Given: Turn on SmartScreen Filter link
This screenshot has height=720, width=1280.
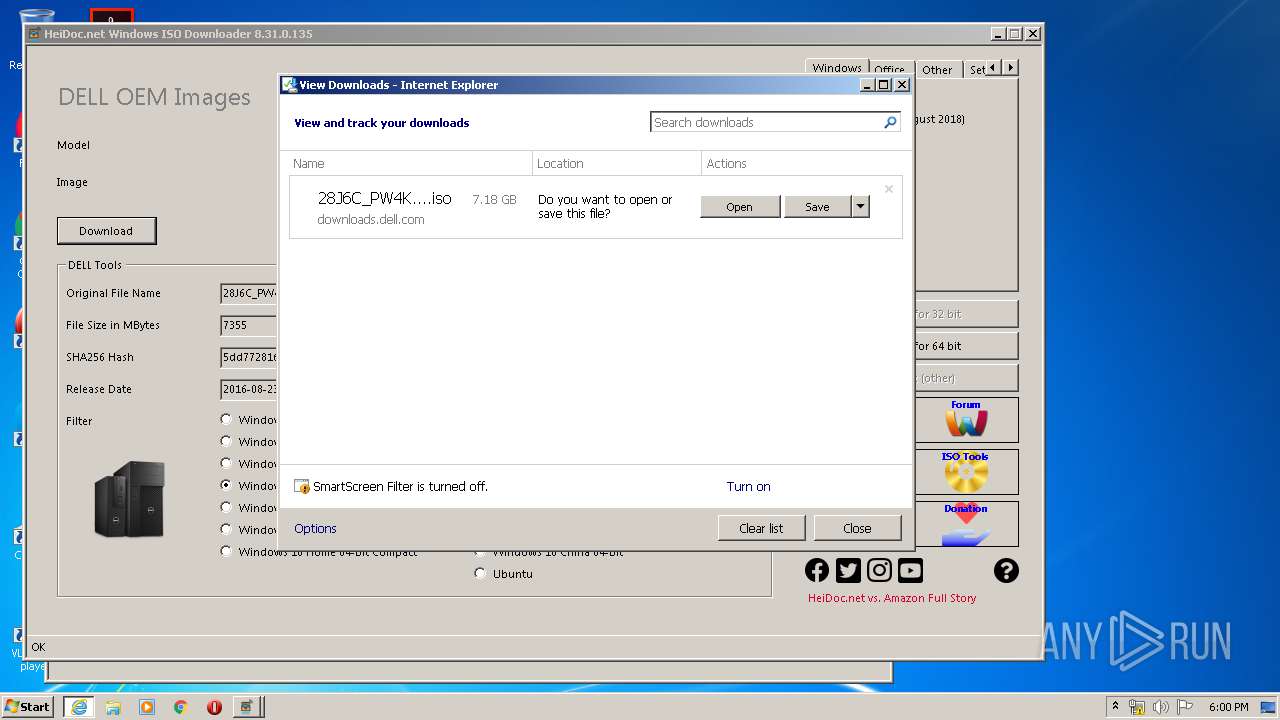Looking at the screenshot, I should click(748, 487).
